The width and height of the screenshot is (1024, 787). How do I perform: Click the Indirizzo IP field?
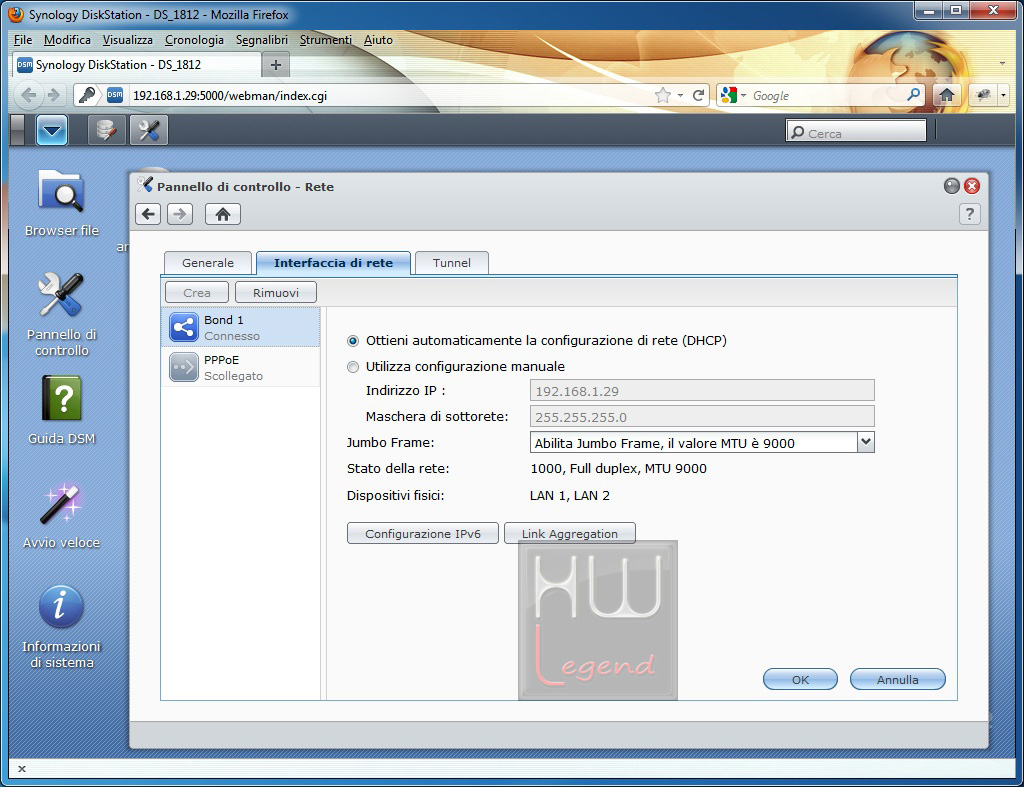click(702, 391)
